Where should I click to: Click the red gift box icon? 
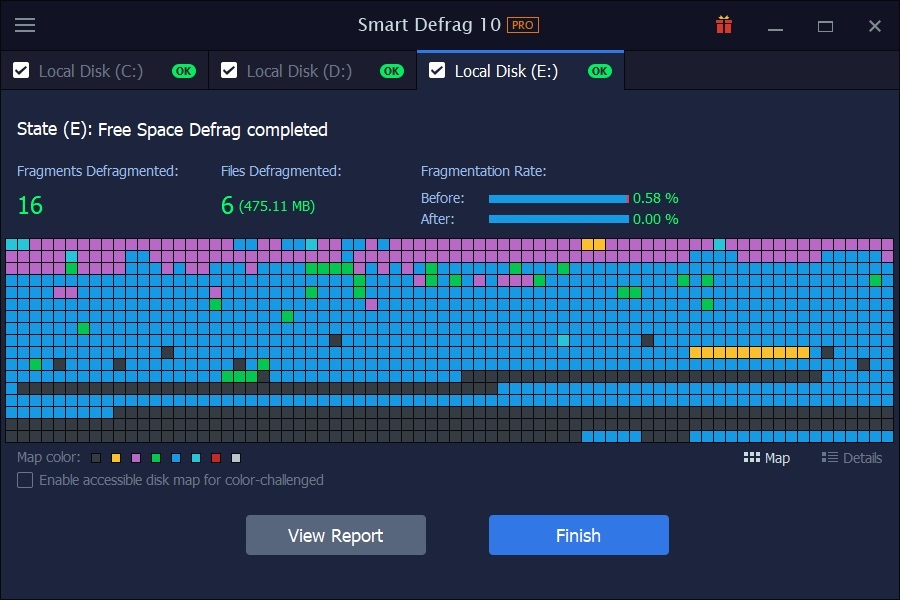pos(724,26)
